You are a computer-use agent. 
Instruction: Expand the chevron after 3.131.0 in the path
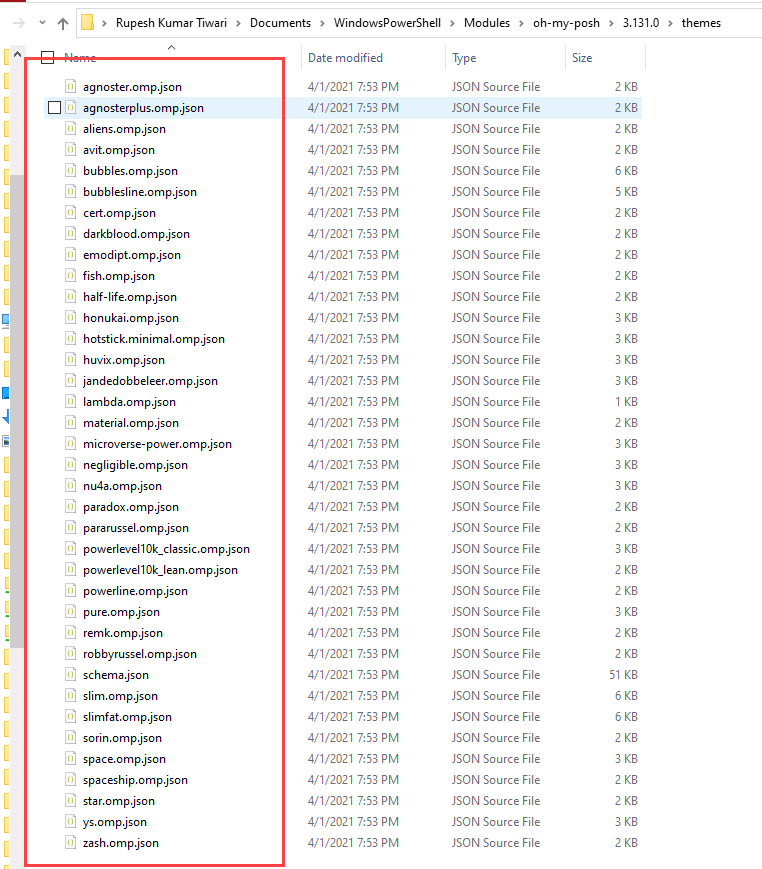click(671, 23)
